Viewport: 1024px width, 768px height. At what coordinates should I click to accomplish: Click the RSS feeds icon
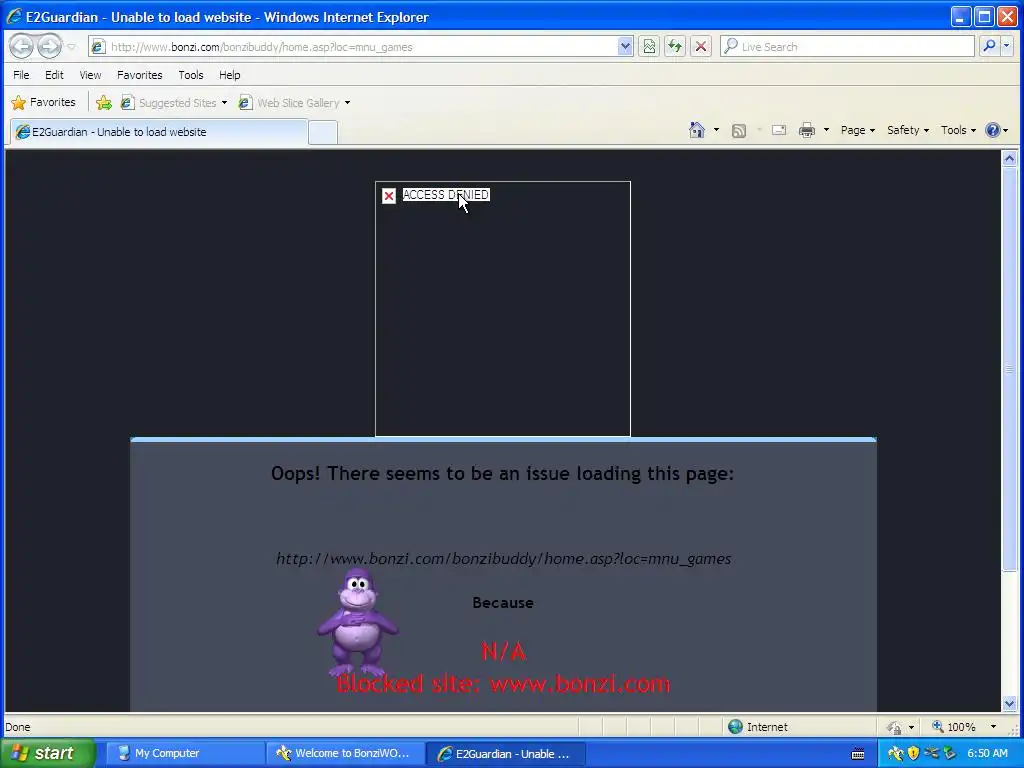[x=739, y=131]
